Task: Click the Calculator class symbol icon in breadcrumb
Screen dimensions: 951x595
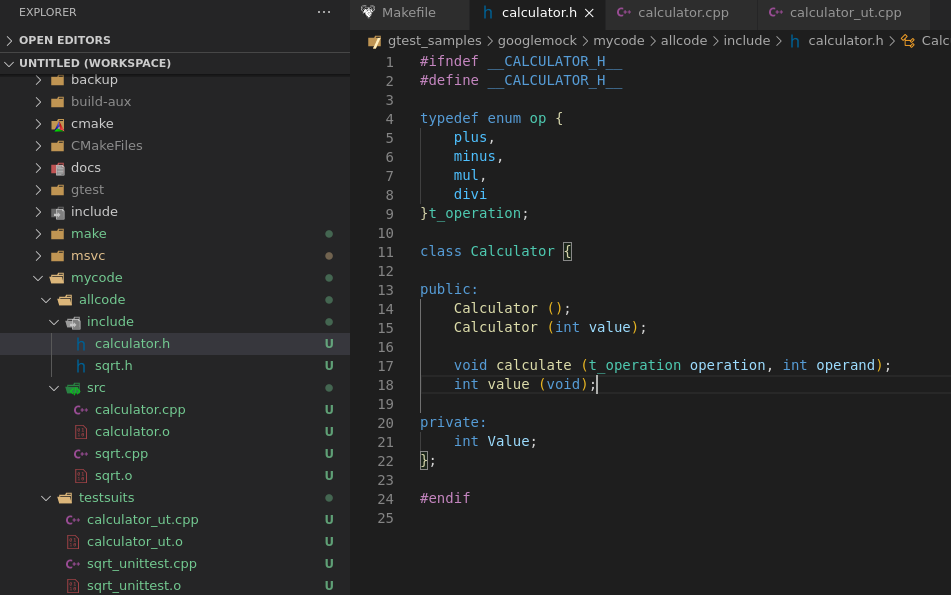Action: [906, 40]
